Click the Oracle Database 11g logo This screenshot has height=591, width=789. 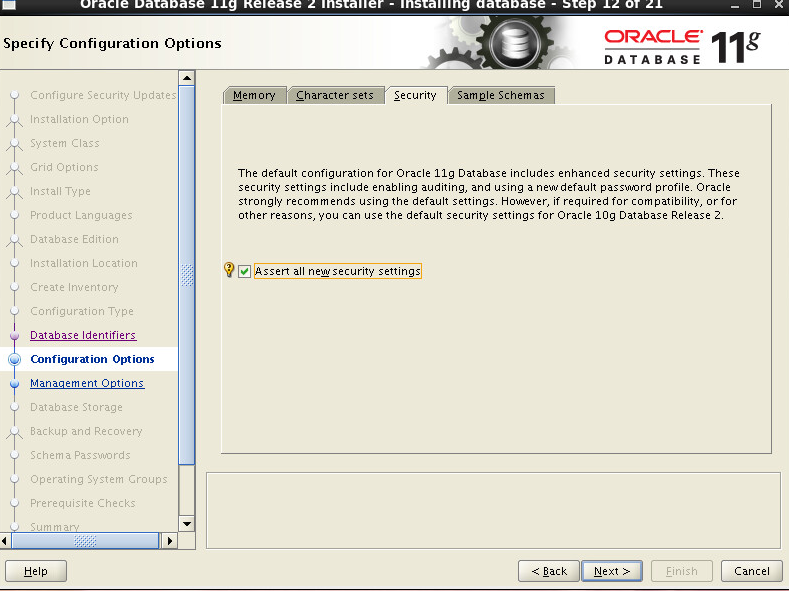pyautogui.click(x=682, y=47)
